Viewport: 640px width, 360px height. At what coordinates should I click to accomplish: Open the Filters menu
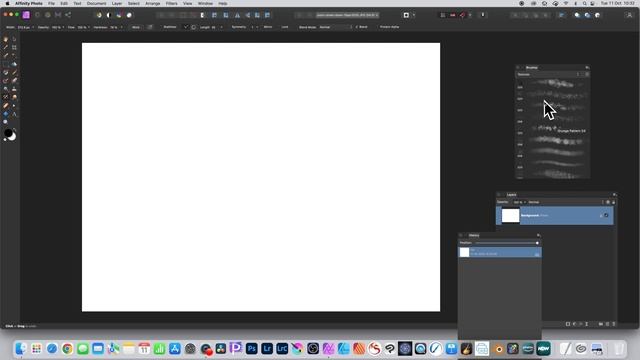[x=171, y=3]
